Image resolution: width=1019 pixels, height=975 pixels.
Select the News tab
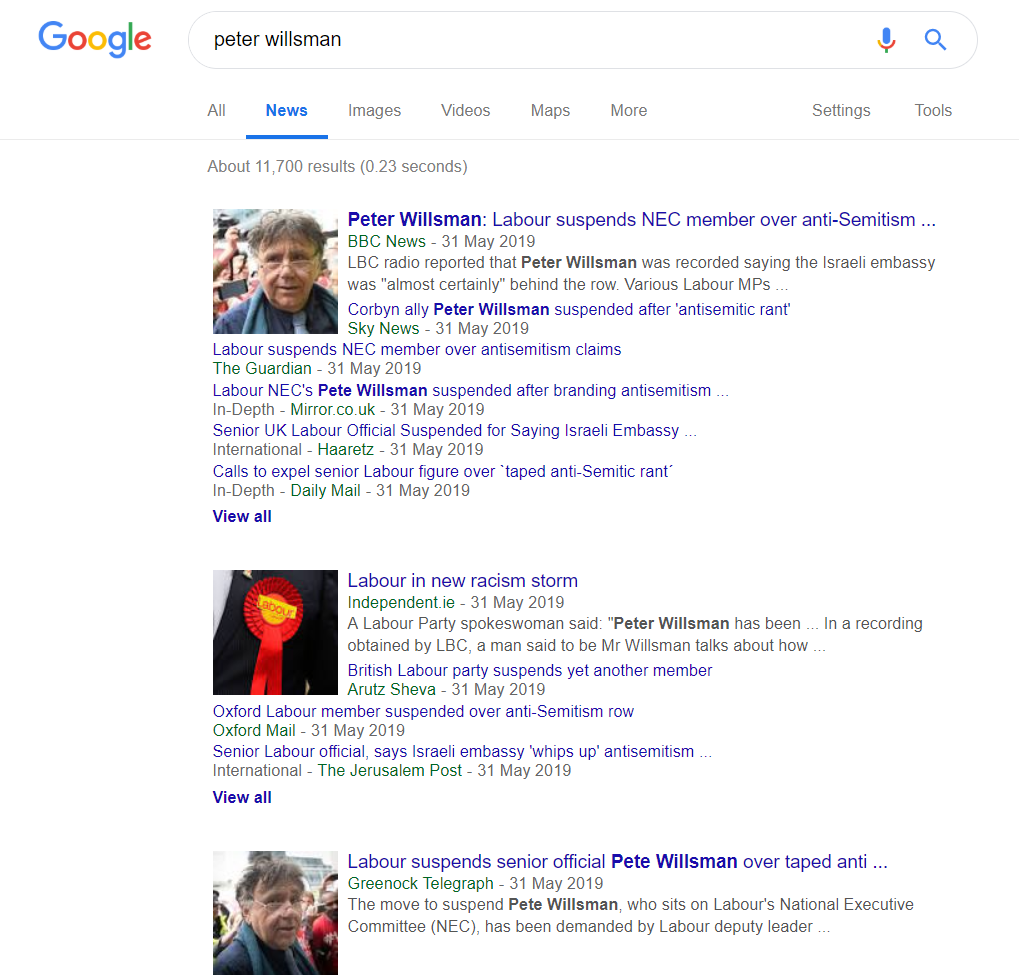[287, 110]
